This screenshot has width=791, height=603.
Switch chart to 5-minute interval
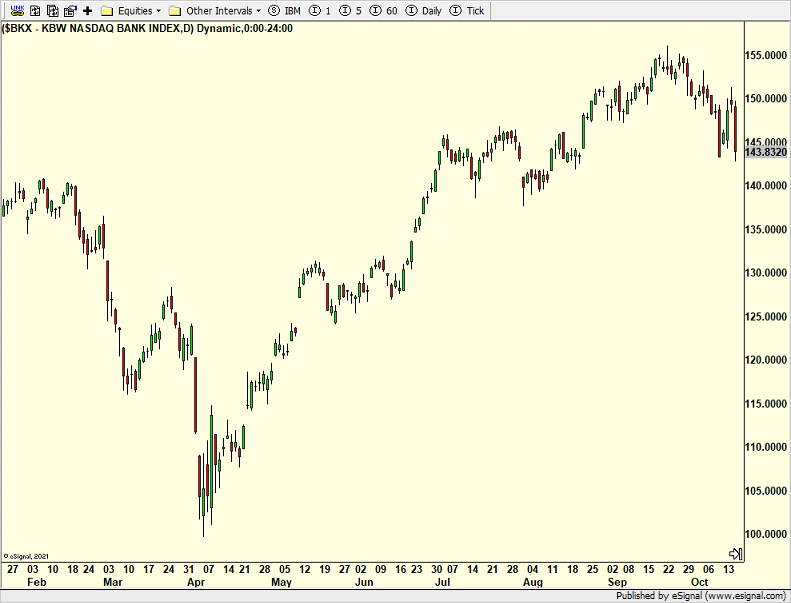coord(350,10)
